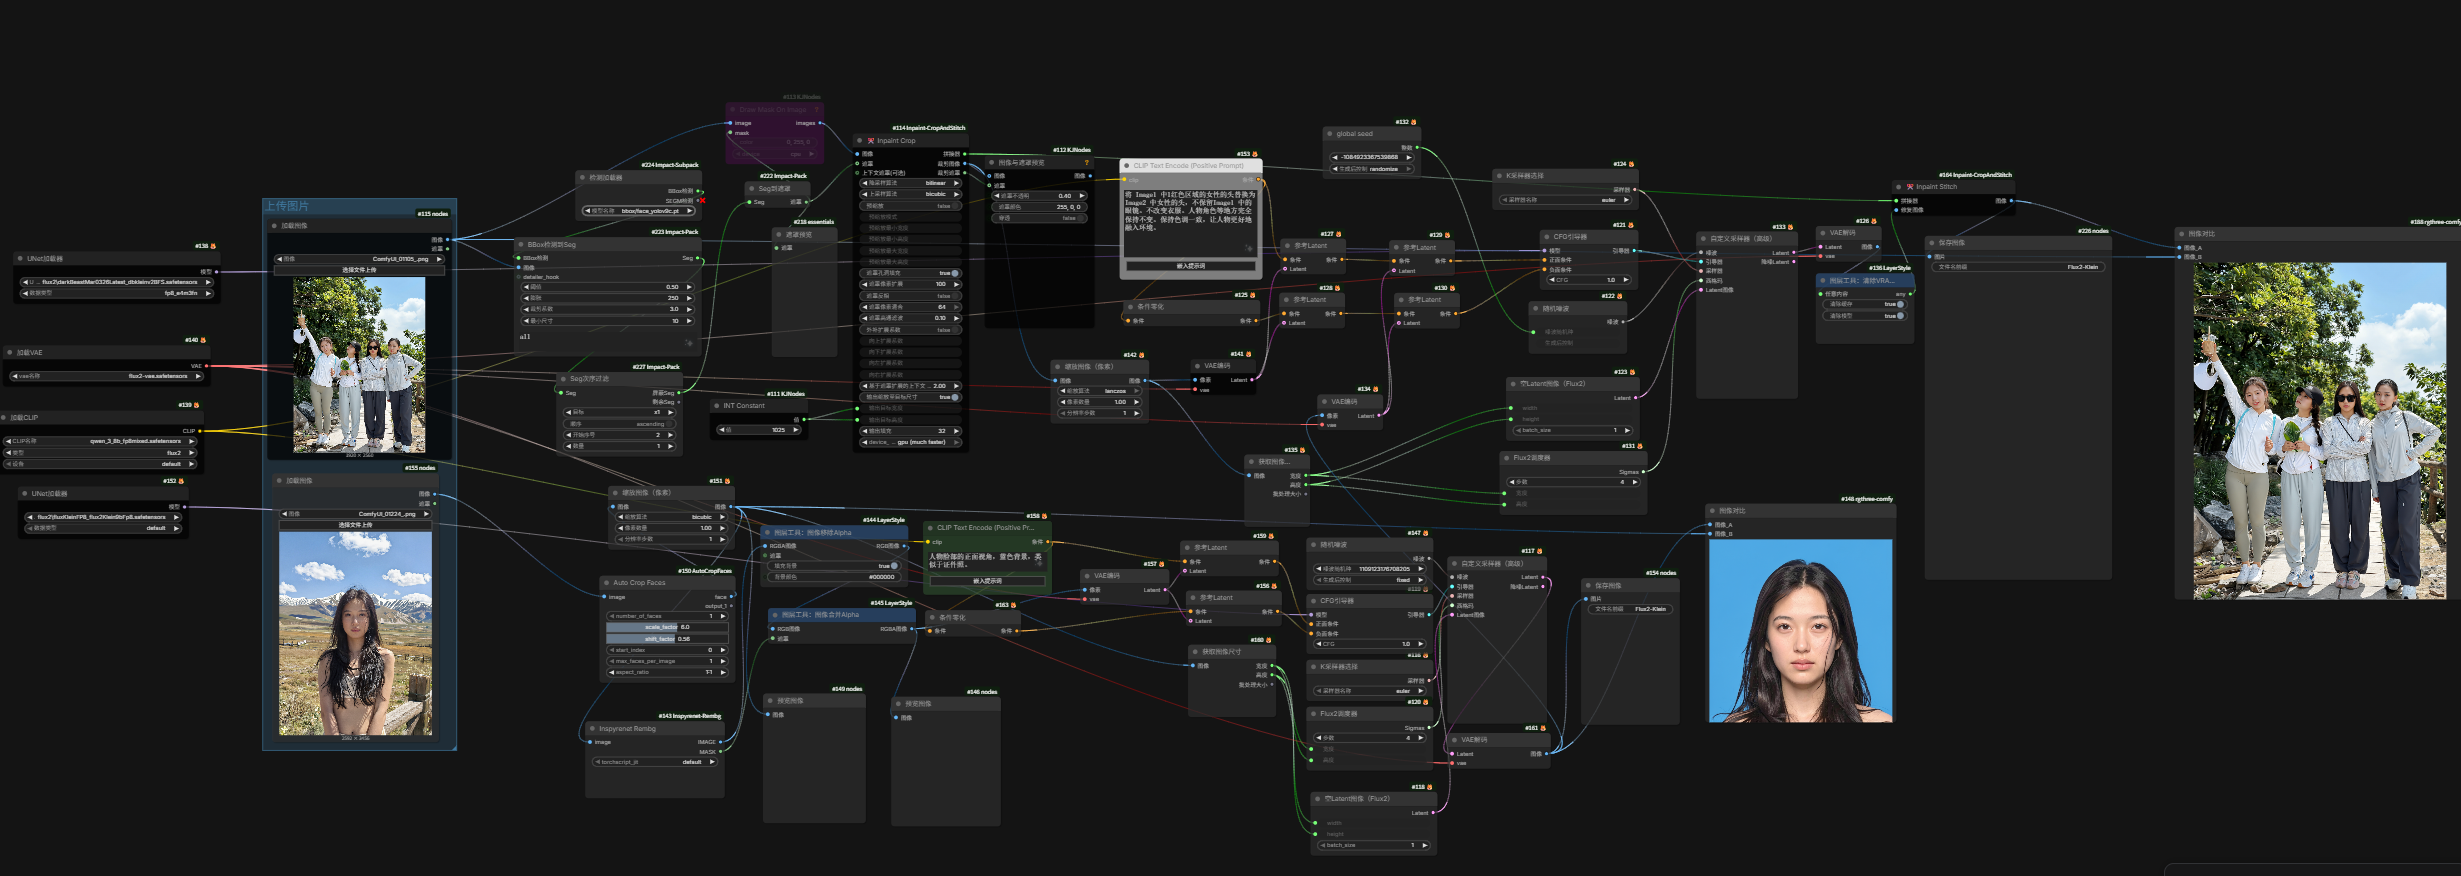Open the vae名称 flux2-vae.safetensors dropdown

click(x=106, y=376)
